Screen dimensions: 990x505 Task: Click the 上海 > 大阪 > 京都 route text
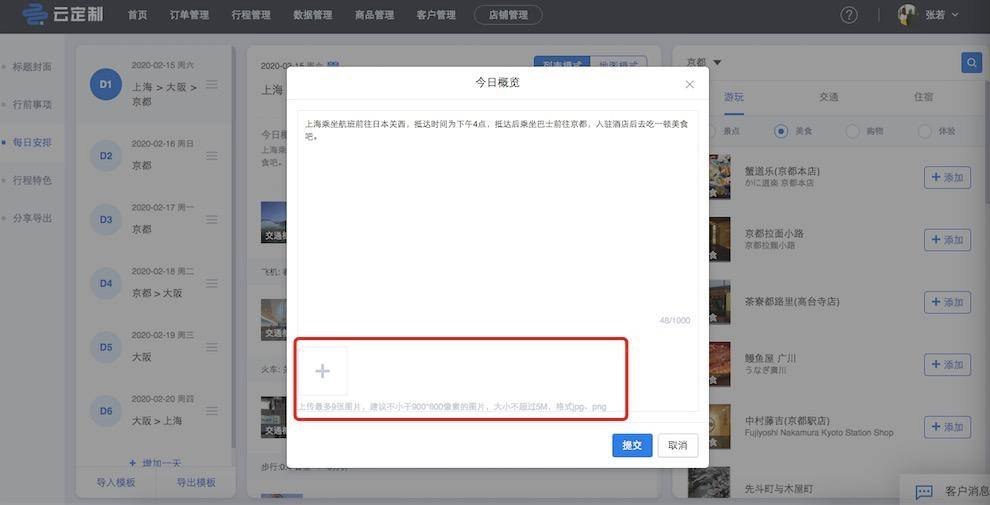pos(164,93)
